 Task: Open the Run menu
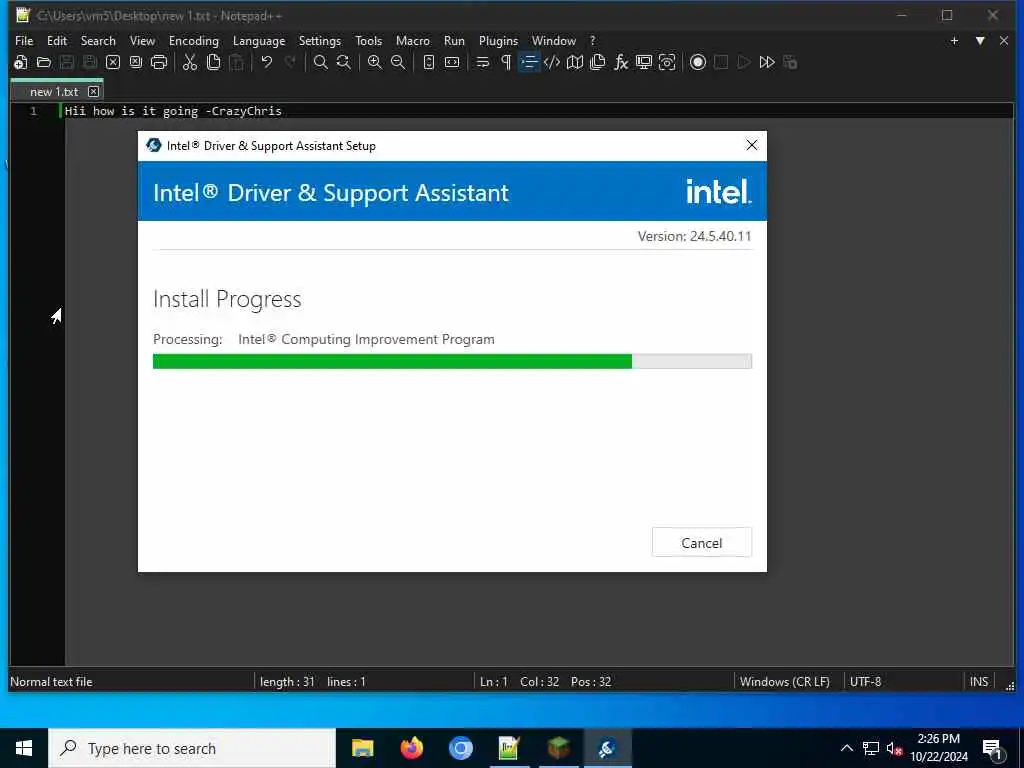pyautogui.click(x=454, y=40)
